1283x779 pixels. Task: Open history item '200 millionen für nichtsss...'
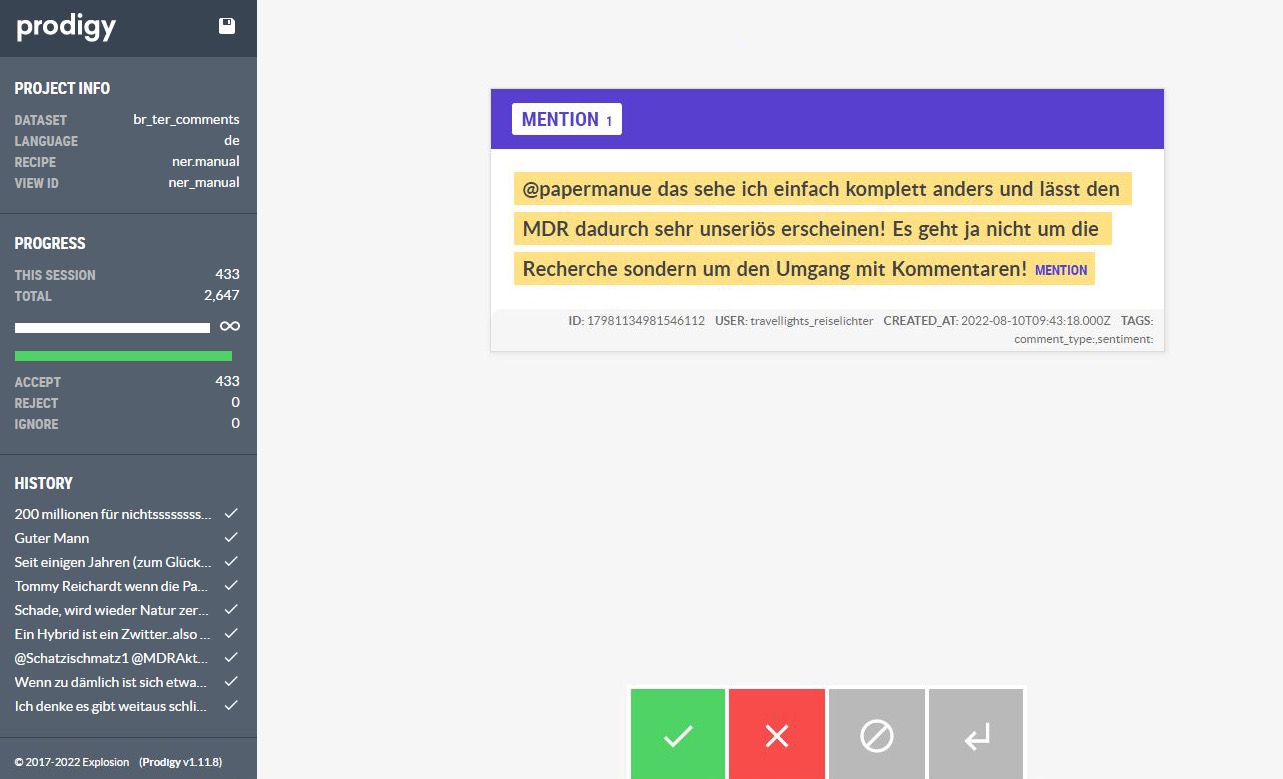point(113,514)
